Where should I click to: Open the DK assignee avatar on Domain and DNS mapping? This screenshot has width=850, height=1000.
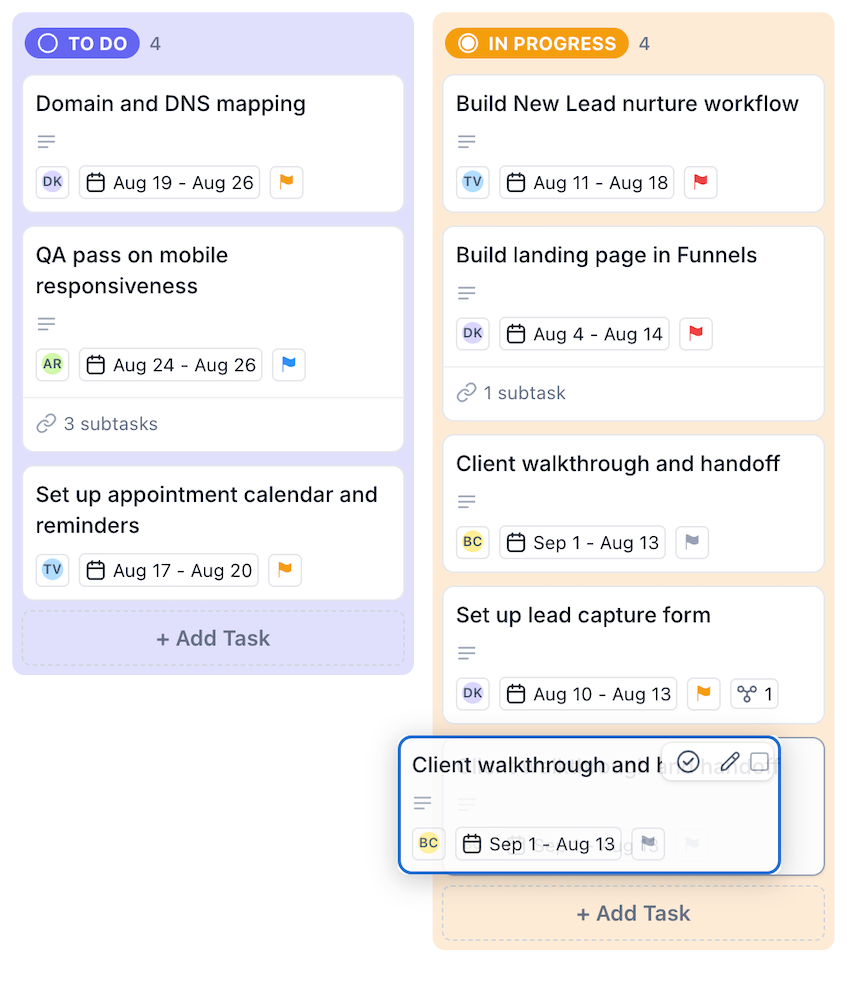[x=52, y=182]
